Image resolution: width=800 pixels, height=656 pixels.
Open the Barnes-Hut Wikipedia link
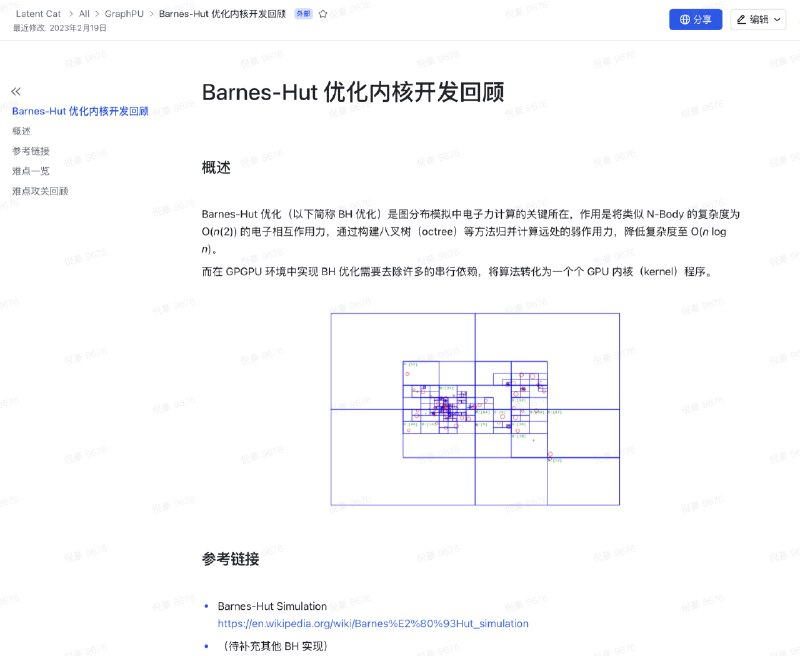click(x=373, y=623)
